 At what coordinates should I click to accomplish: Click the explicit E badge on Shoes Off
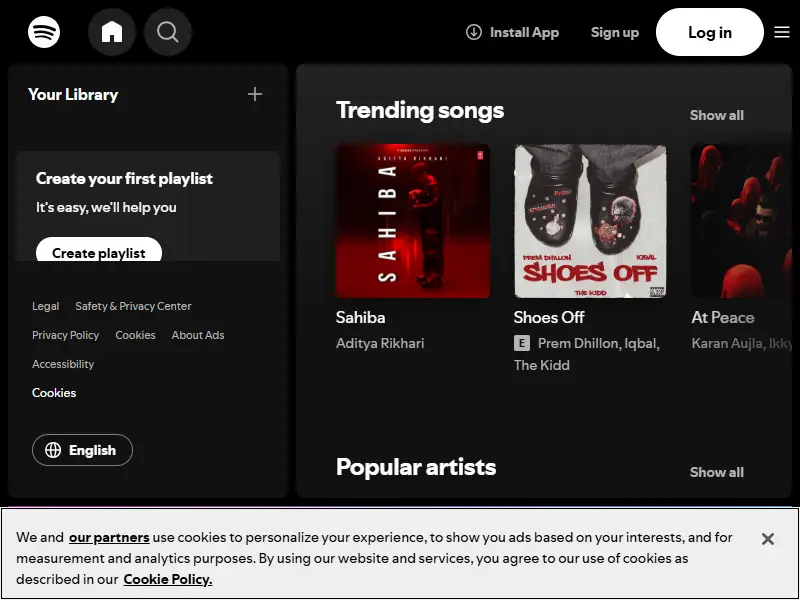click(x=521, y=343)
